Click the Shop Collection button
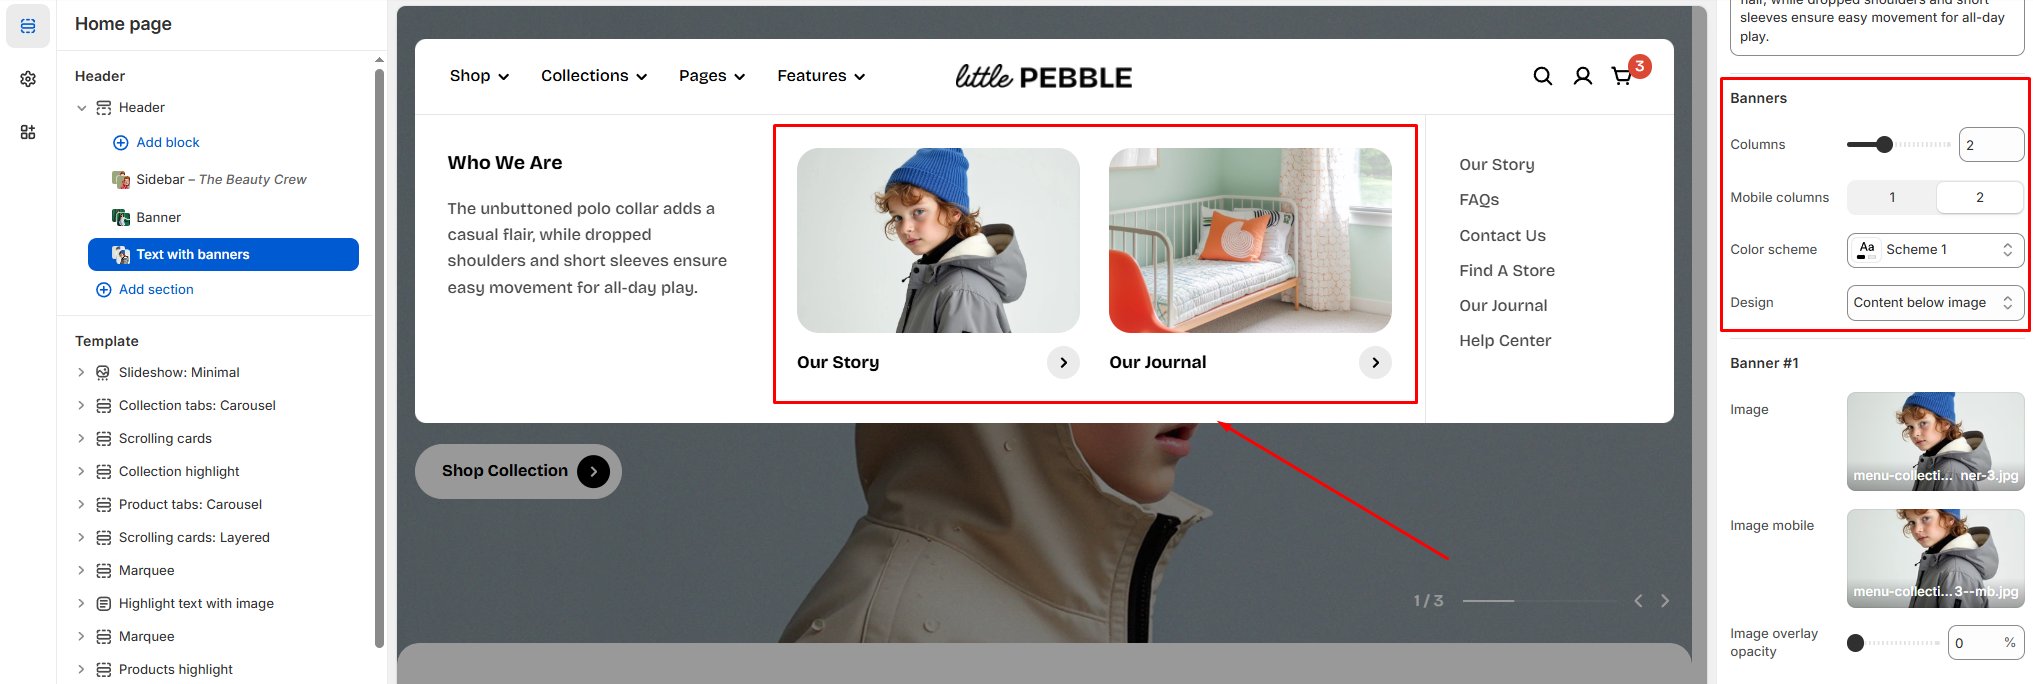 pyautogui.click(x=518, y=471)
